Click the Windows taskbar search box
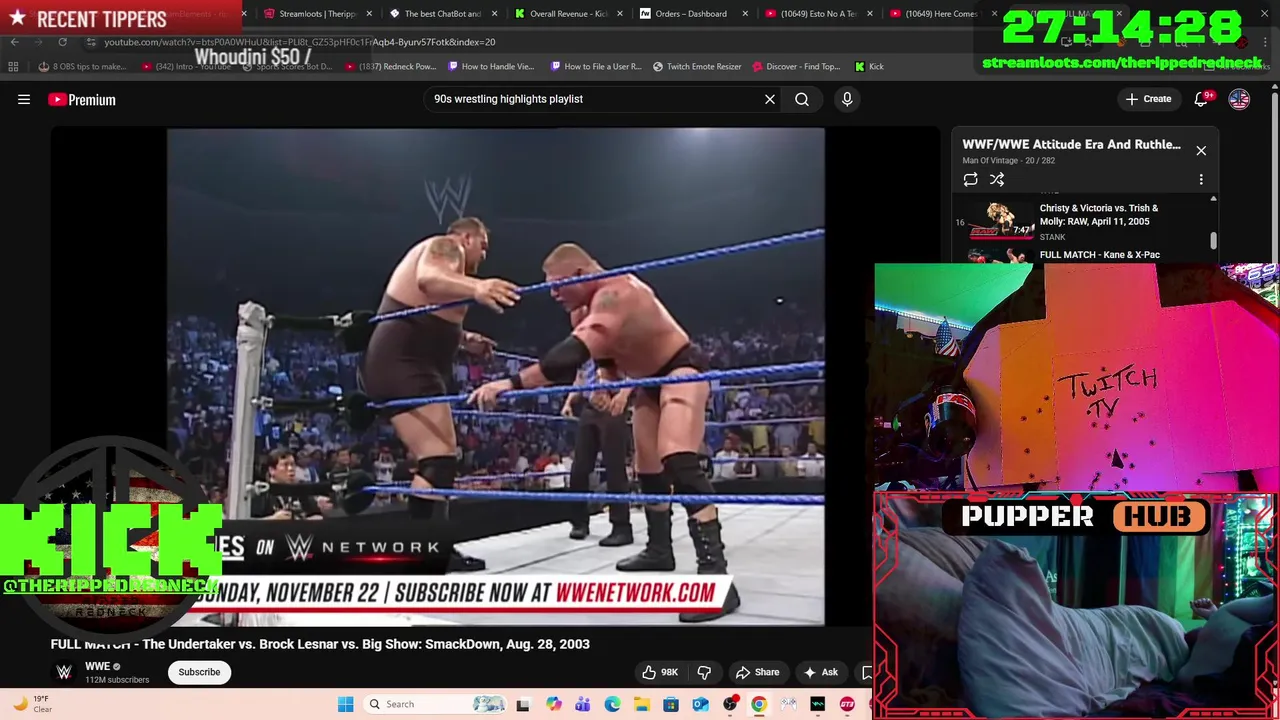The height and width of the screenshot is (720, 1280). [x=434, y=704]
